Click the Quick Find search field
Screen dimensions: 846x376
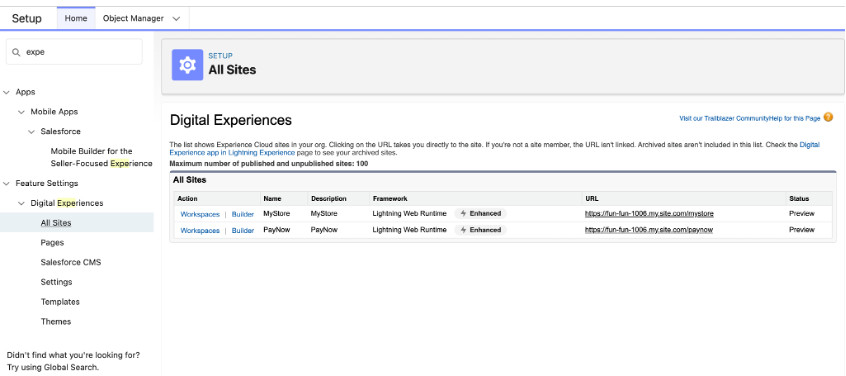pyautogui.click(x=74, y=52)
